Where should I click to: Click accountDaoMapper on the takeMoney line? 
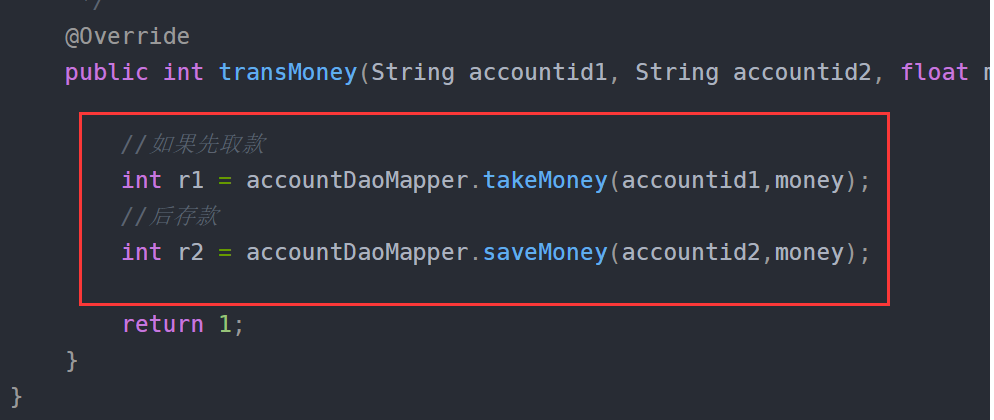tap(358, 181)
